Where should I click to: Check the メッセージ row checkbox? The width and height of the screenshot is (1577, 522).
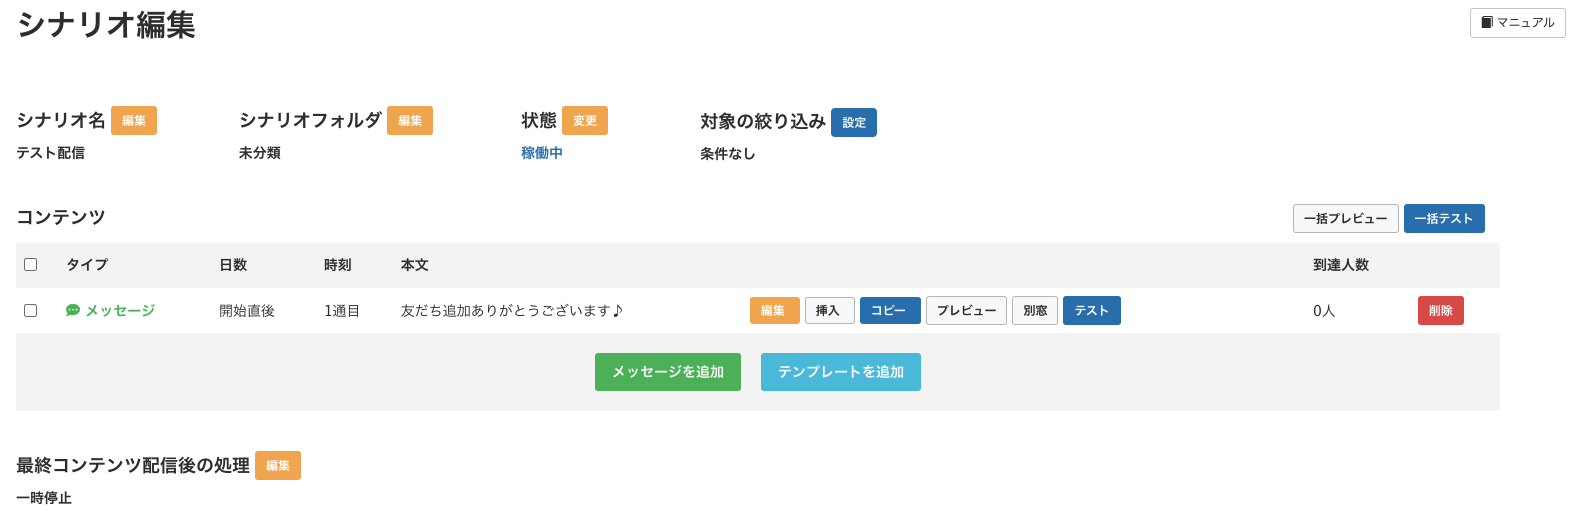click(x=30, y=311)
